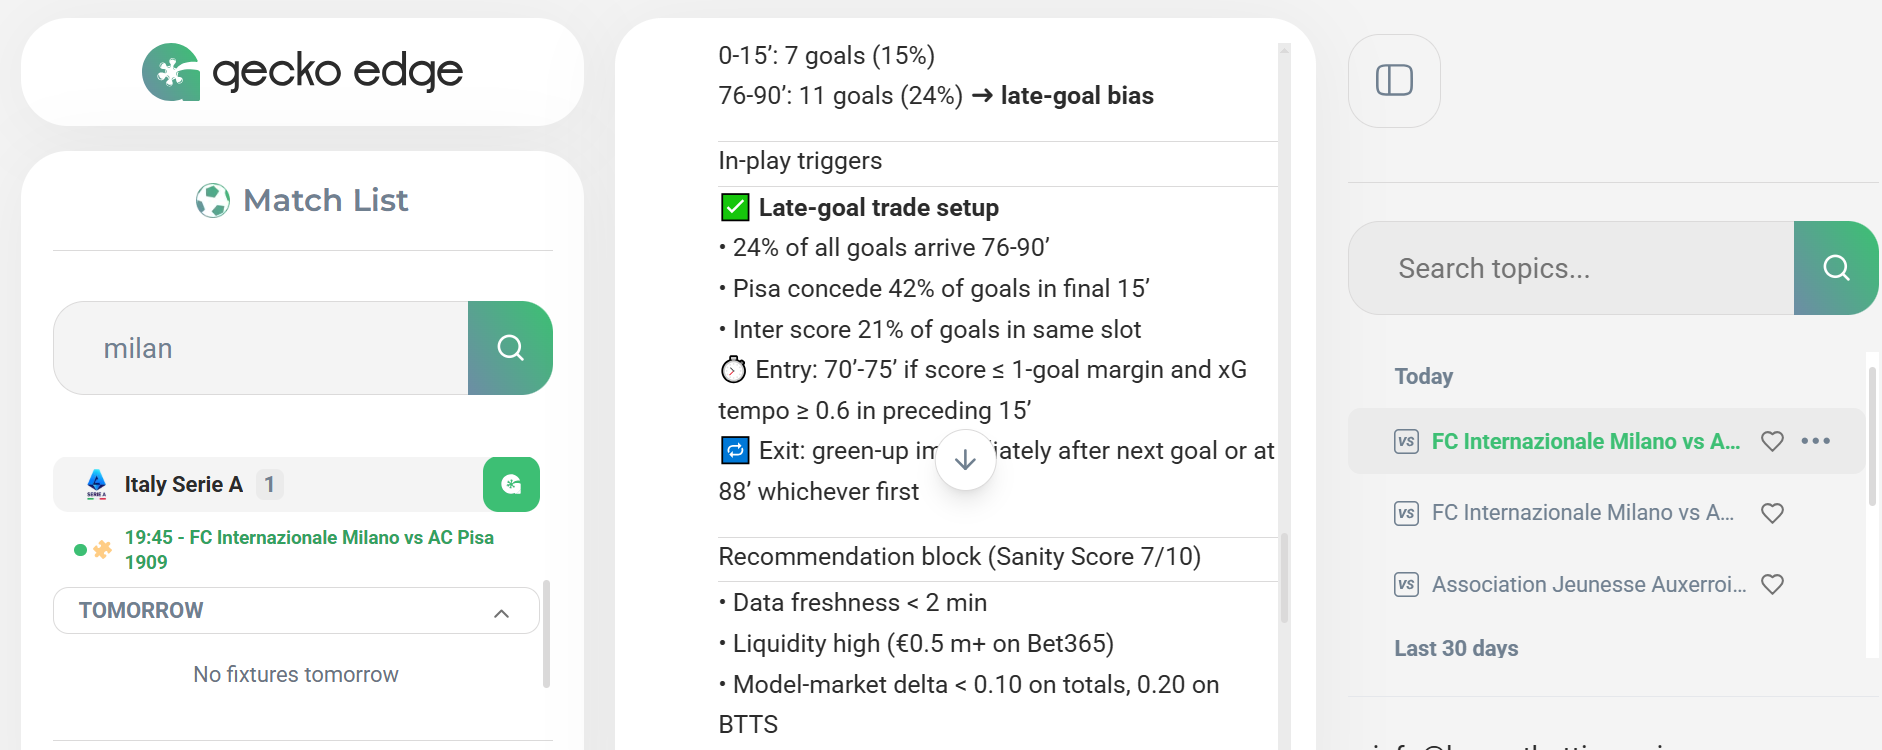Click the milan match search field
The height and width of the screenshot is (750, 1882).
[x=260, y=348]
